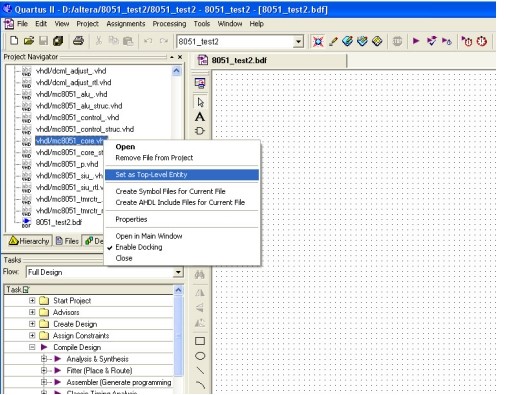Select the Arc drawing tool

(200, 385)
